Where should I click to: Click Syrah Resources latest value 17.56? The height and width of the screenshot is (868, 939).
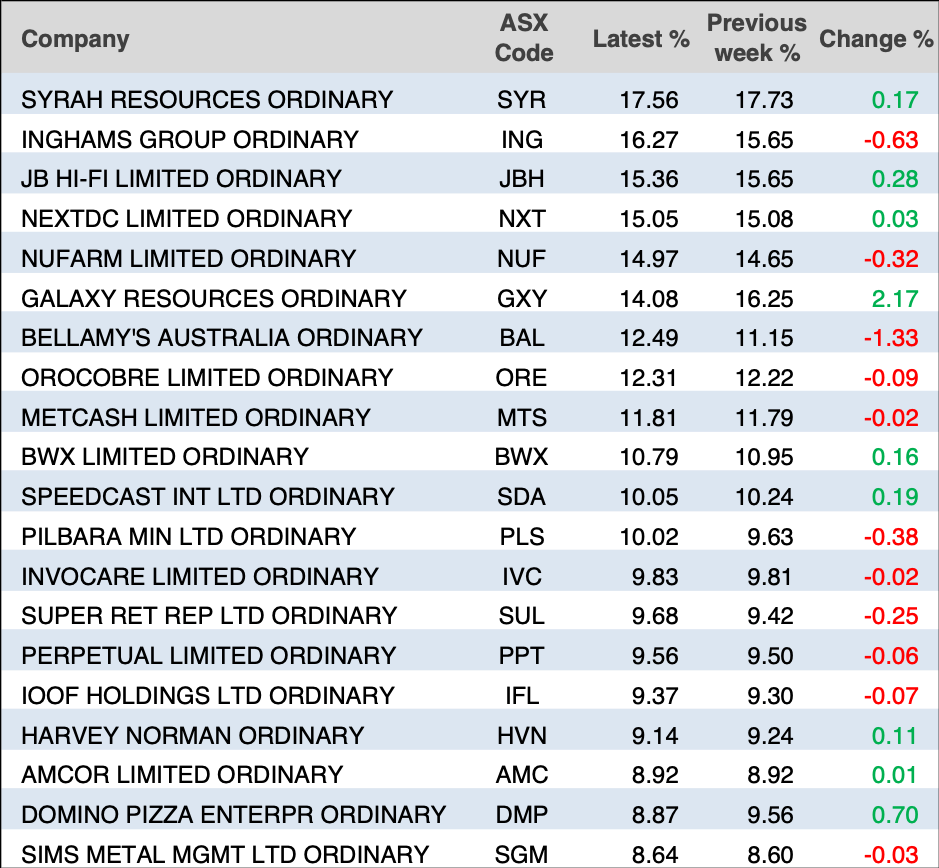pyautogui.click(x=649, y=100)
